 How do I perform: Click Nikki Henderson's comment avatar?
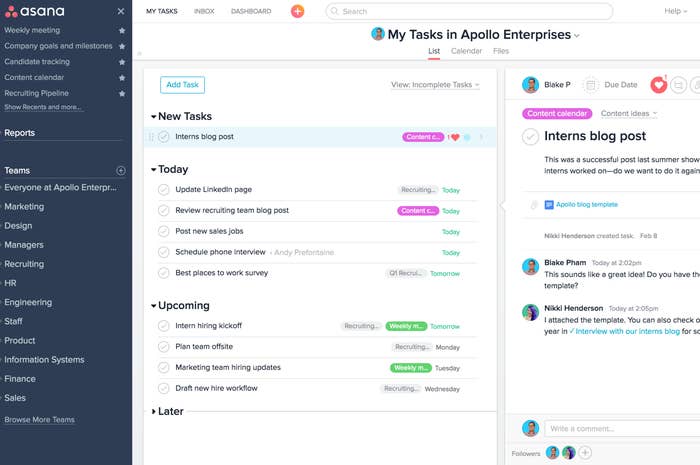530,312
